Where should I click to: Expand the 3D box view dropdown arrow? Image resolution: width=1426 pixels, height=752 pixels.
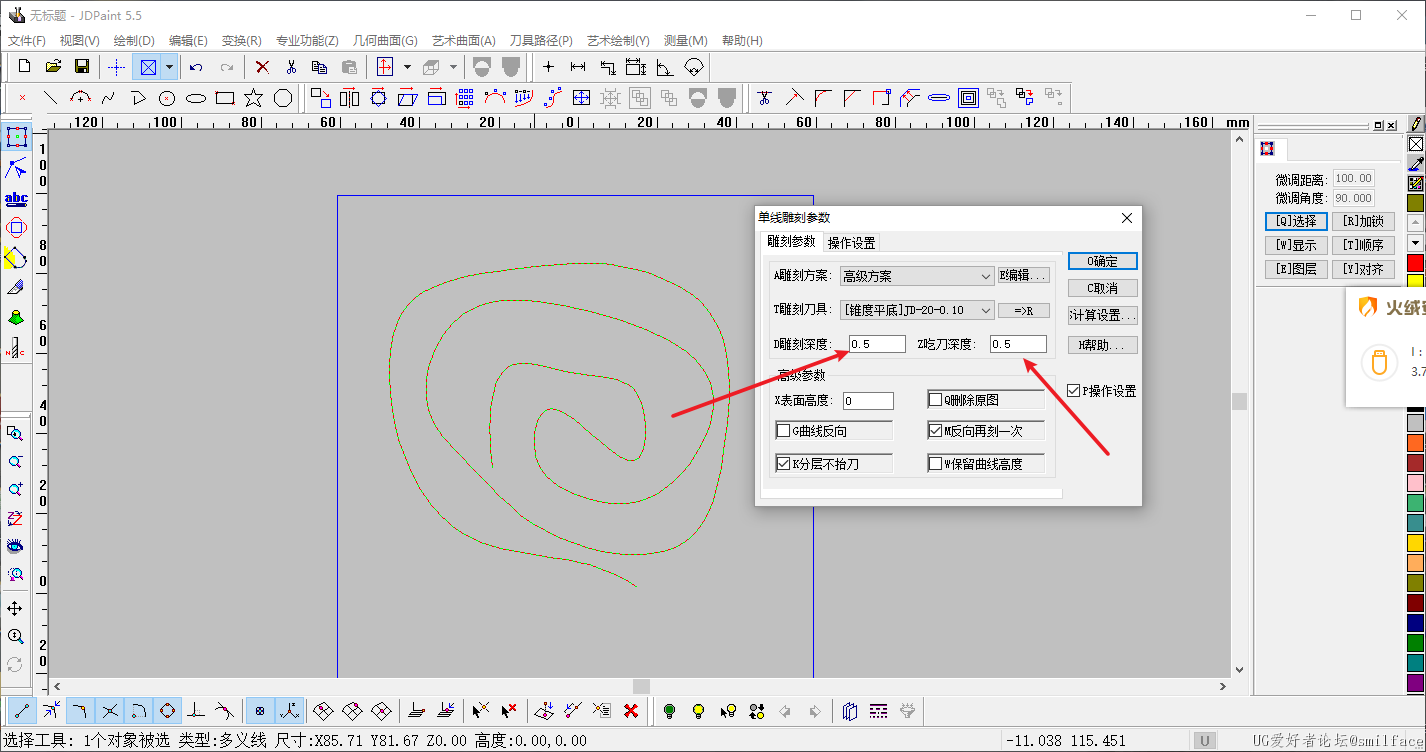point(454,67)
